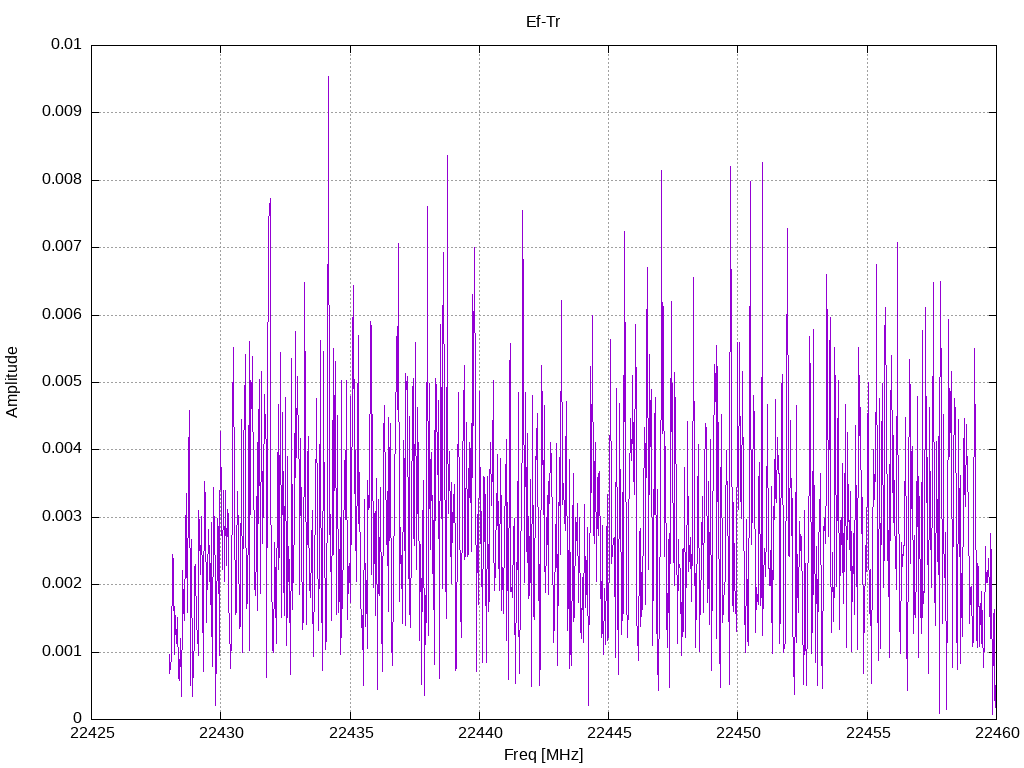This screenshot has height=768, width=1024.
Task: Select y-axis tick value 0.009
Action: pyautogui.click(x=62, y=111)
